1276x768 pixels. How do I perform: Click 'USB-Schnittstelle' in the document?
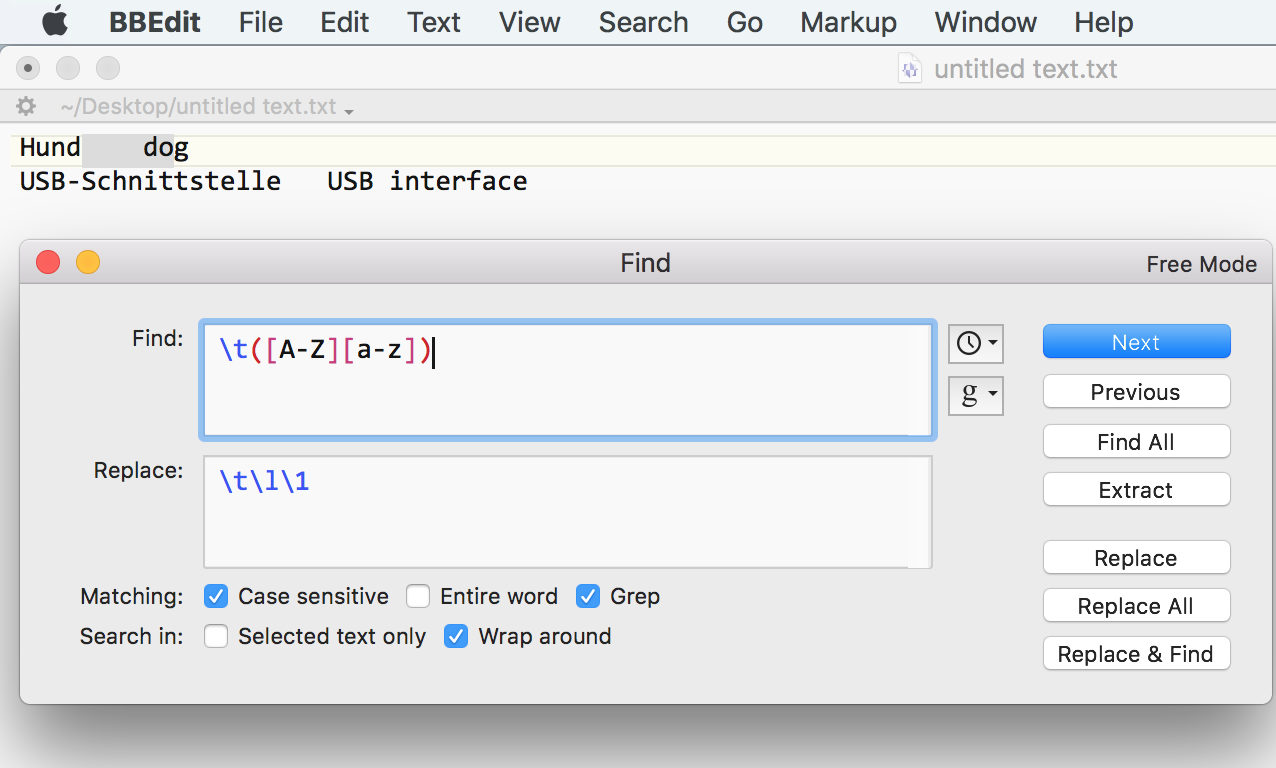[x=150, y=181]
